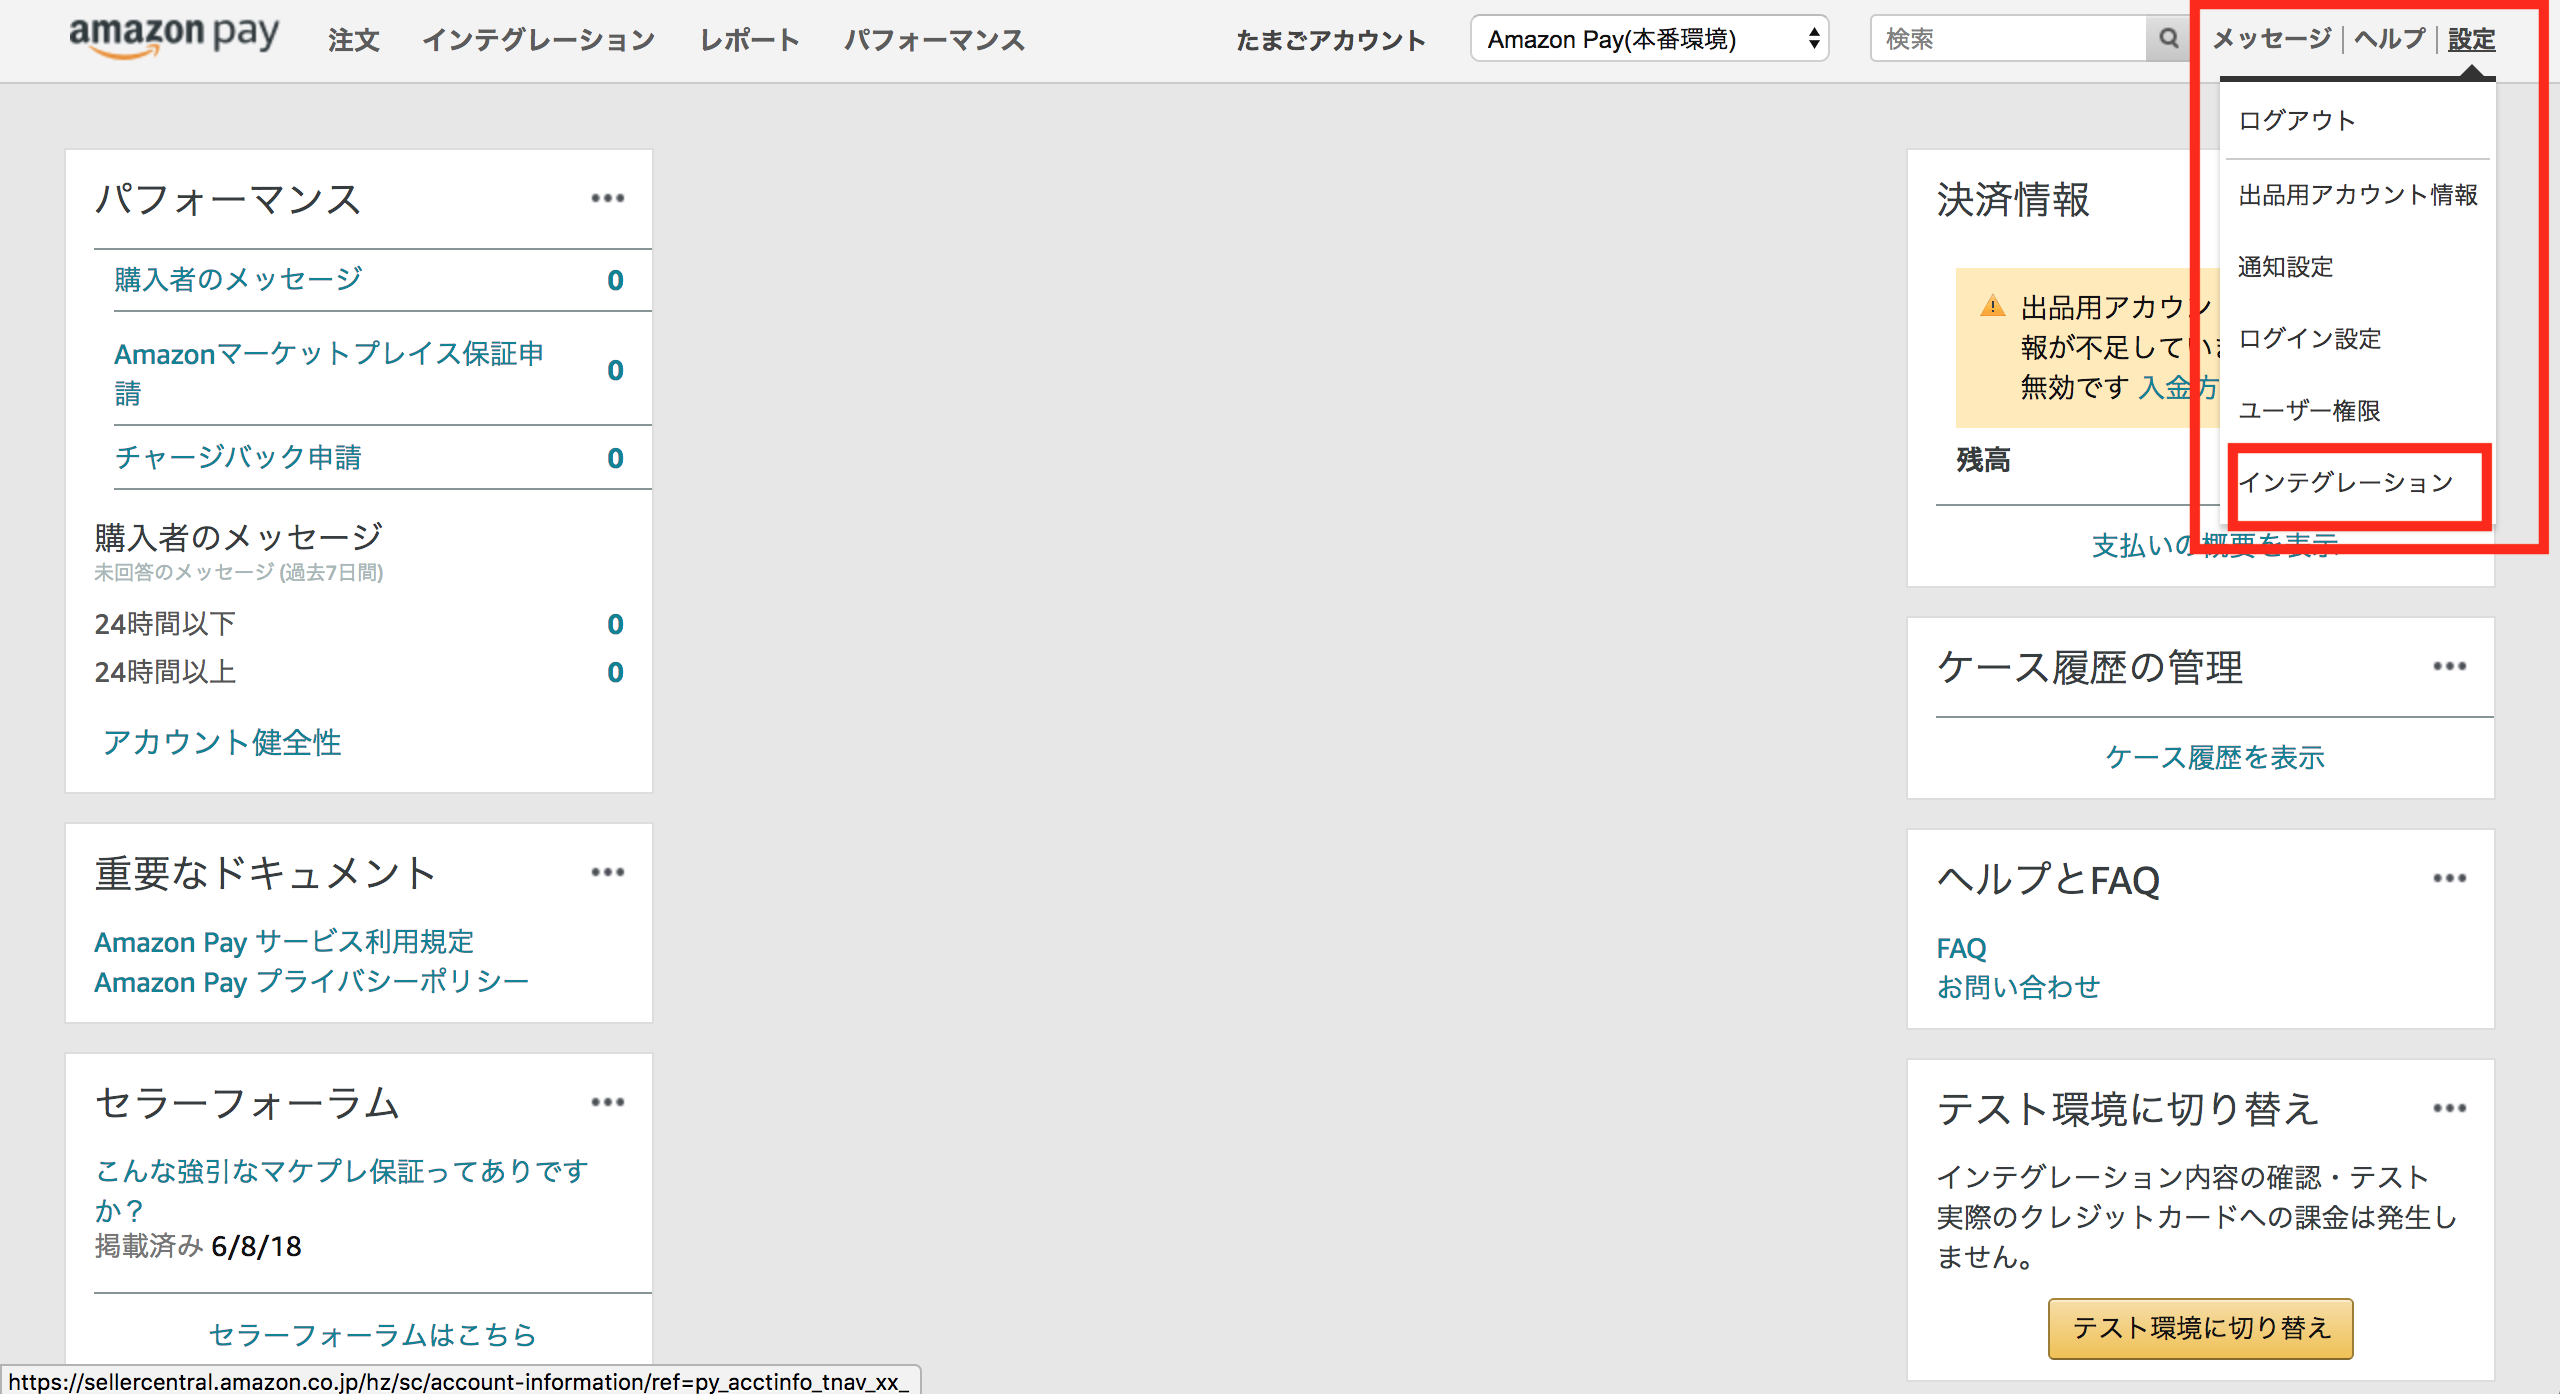Open the テスト環境に切り替え panel ellipsis menu
The image size is (2560, 1394).
2449,1107
